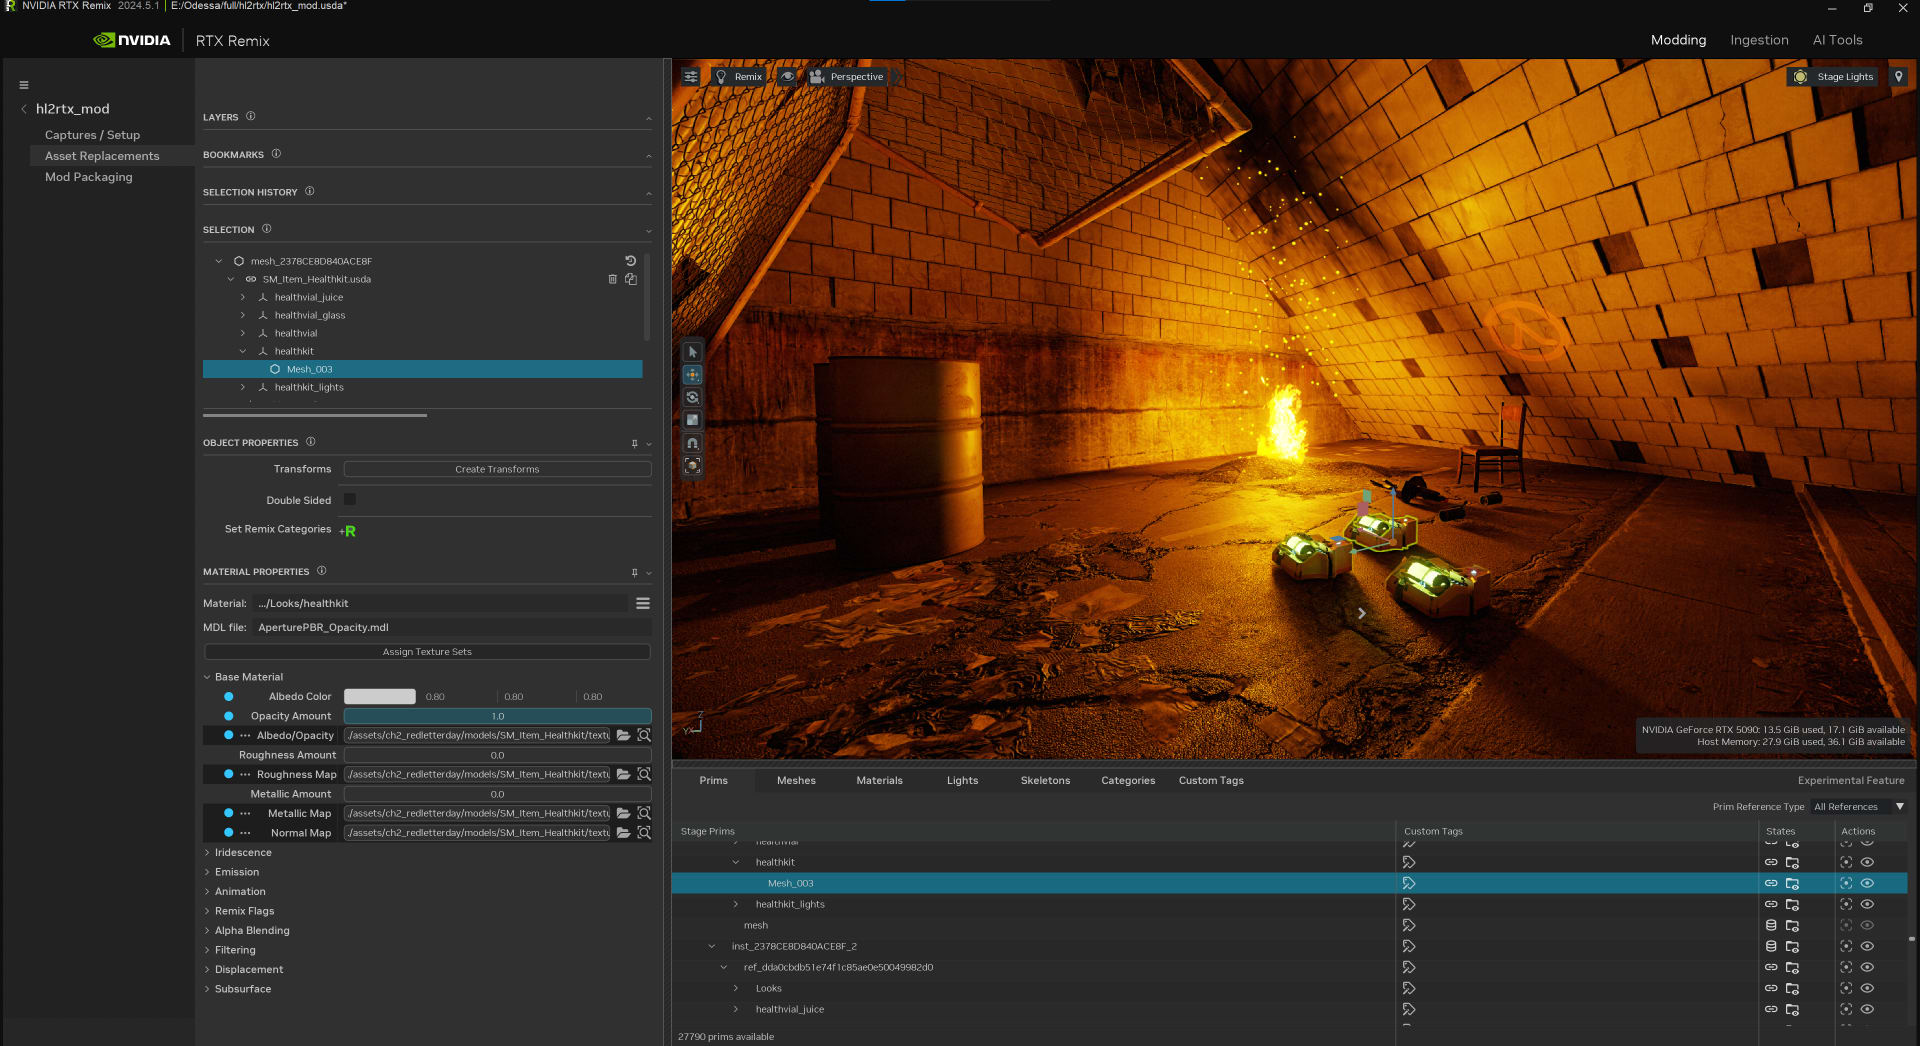This screenshot has height=1046, width=1920.
Task: Toggle the Double Sided checkbox
Action: (x=350, y=499)
